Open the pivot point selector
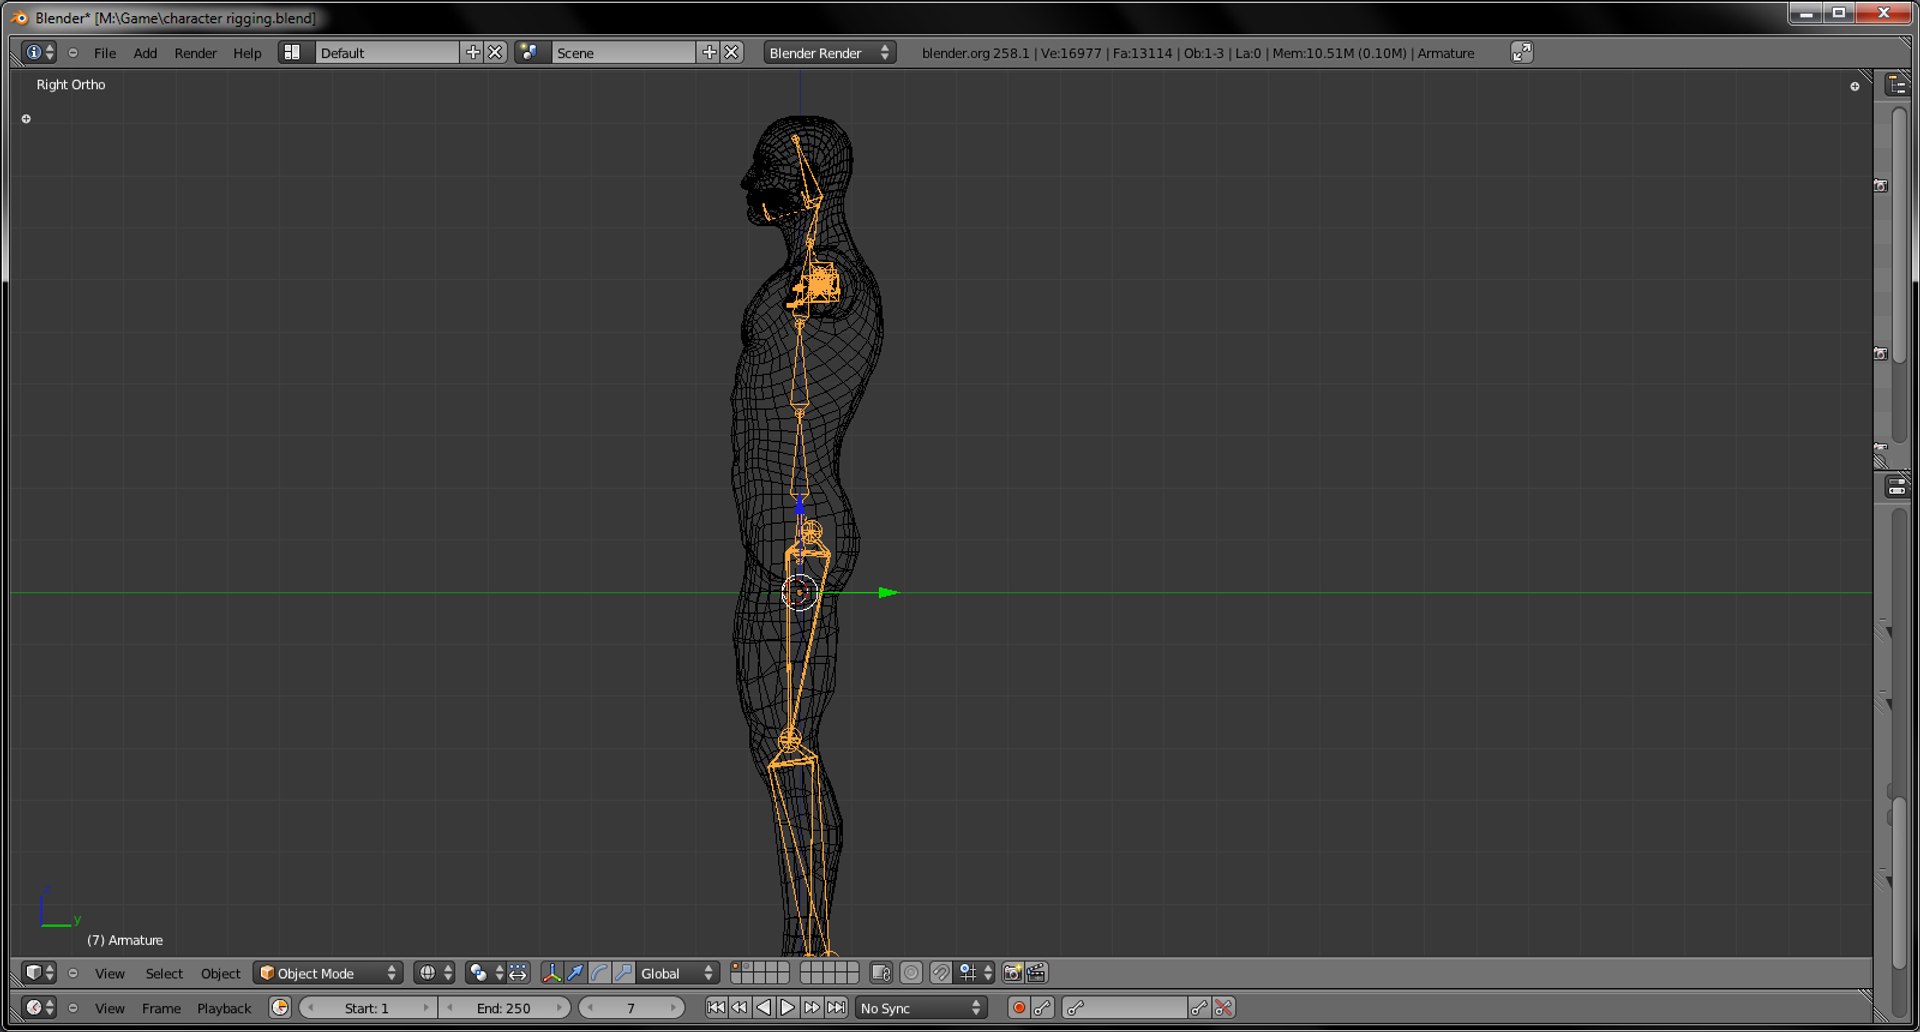This screenshot has width=1920, height=1032. (x=485, y=972)
